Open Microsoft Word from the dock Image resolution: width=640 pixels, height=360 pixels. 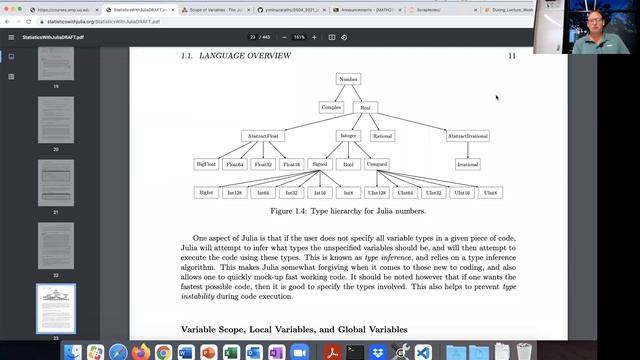[186, 352]
